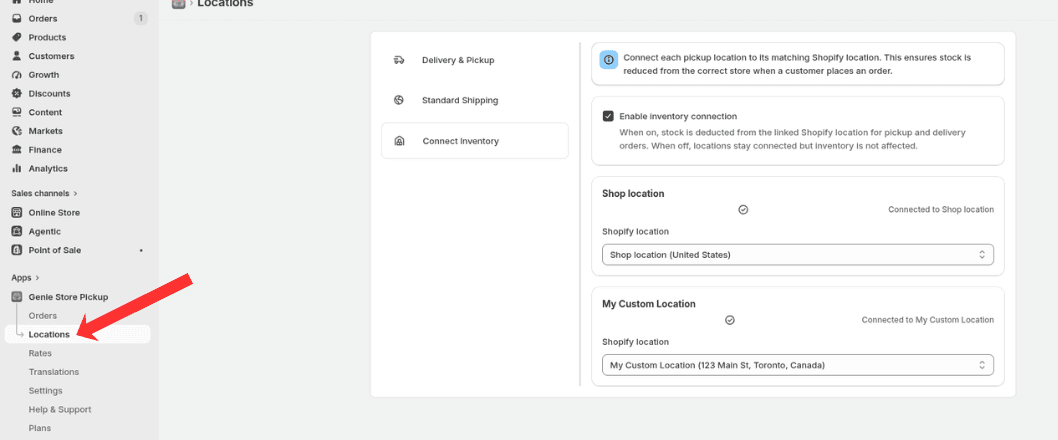
Task: Click the Customers person icon
Action: tap(17, 56)
